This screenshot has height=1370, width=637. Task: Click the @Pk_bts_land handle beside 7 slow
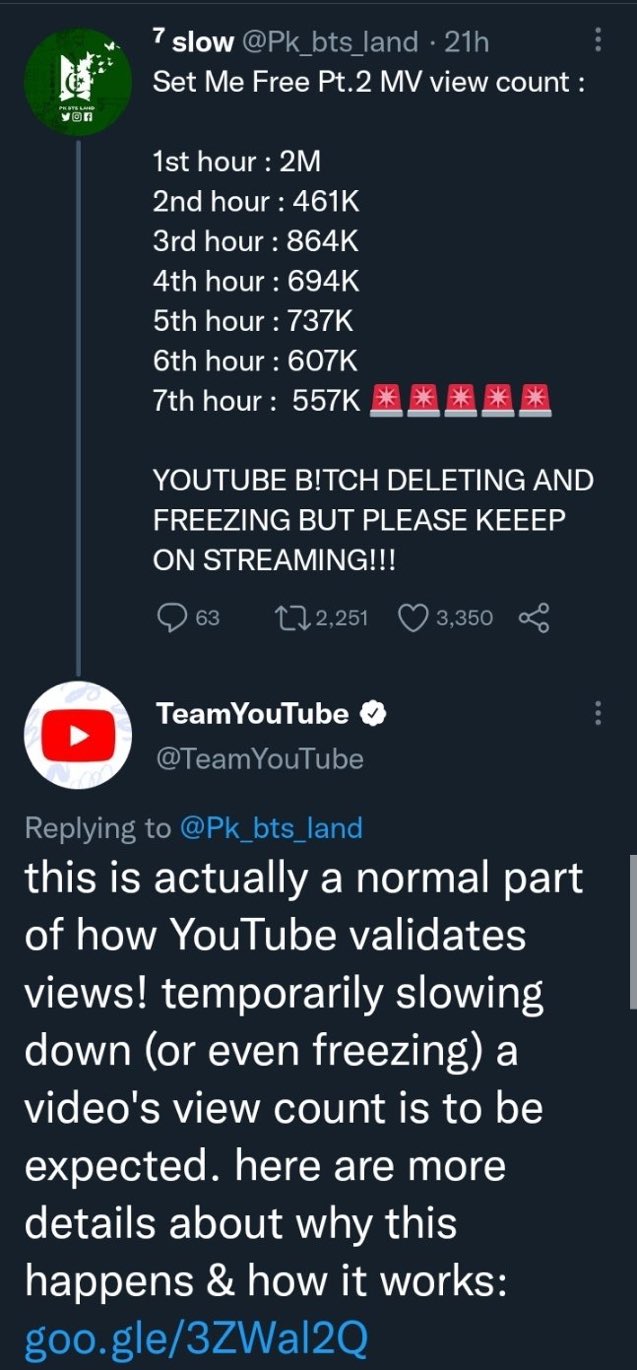point(330,41)
